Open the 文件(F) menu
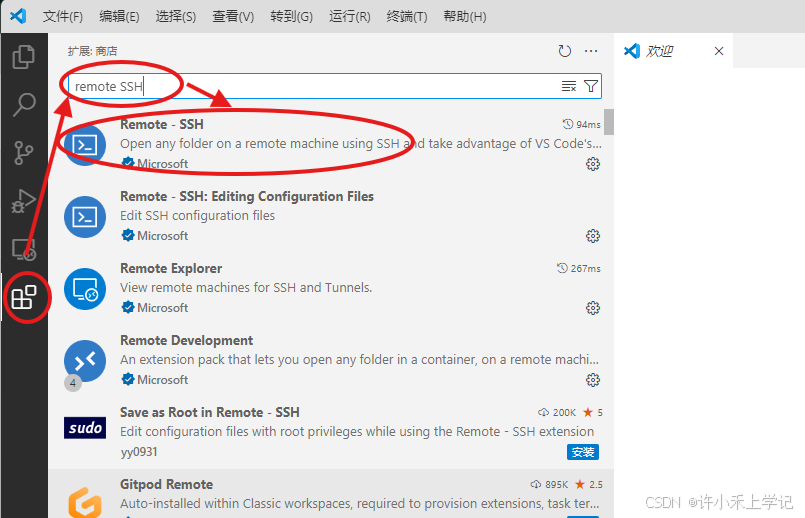 63,16
